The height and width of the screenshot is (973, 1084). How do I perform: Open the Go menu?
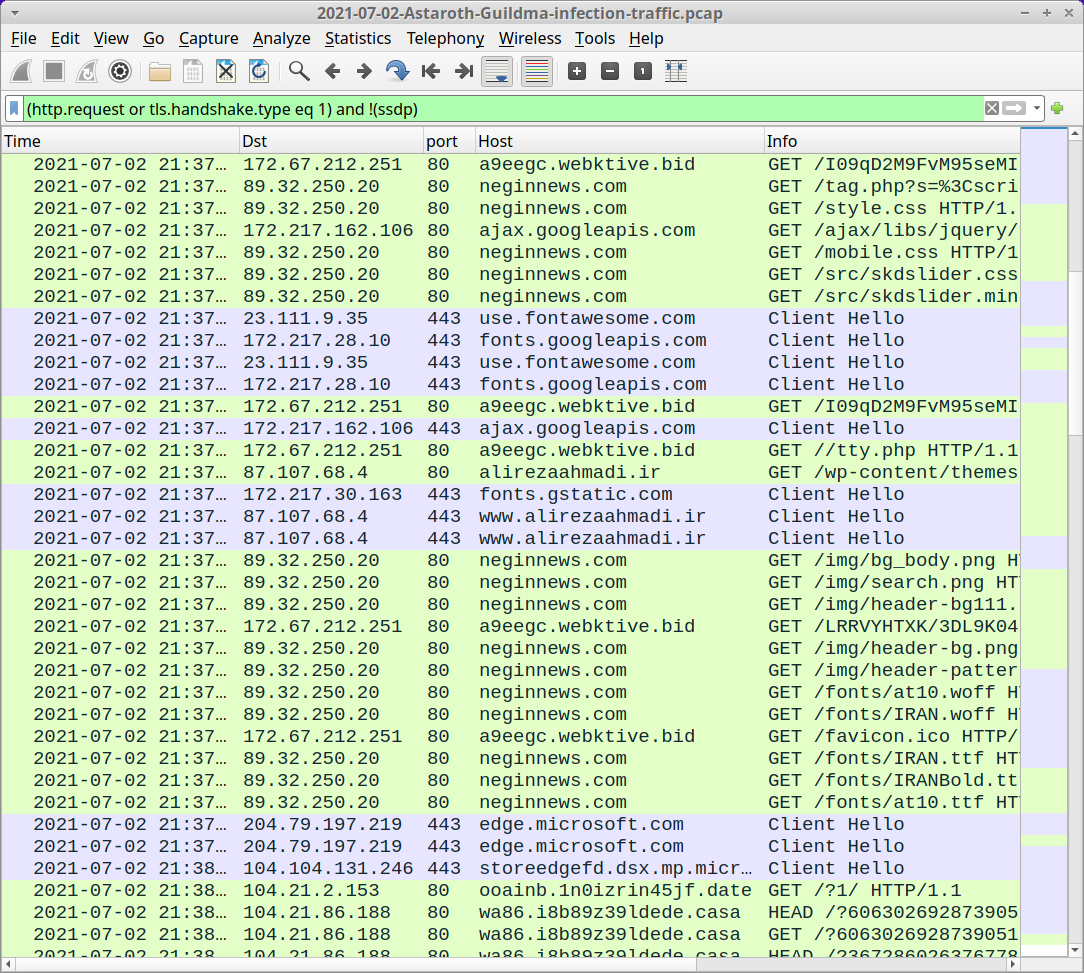(153, 39)
